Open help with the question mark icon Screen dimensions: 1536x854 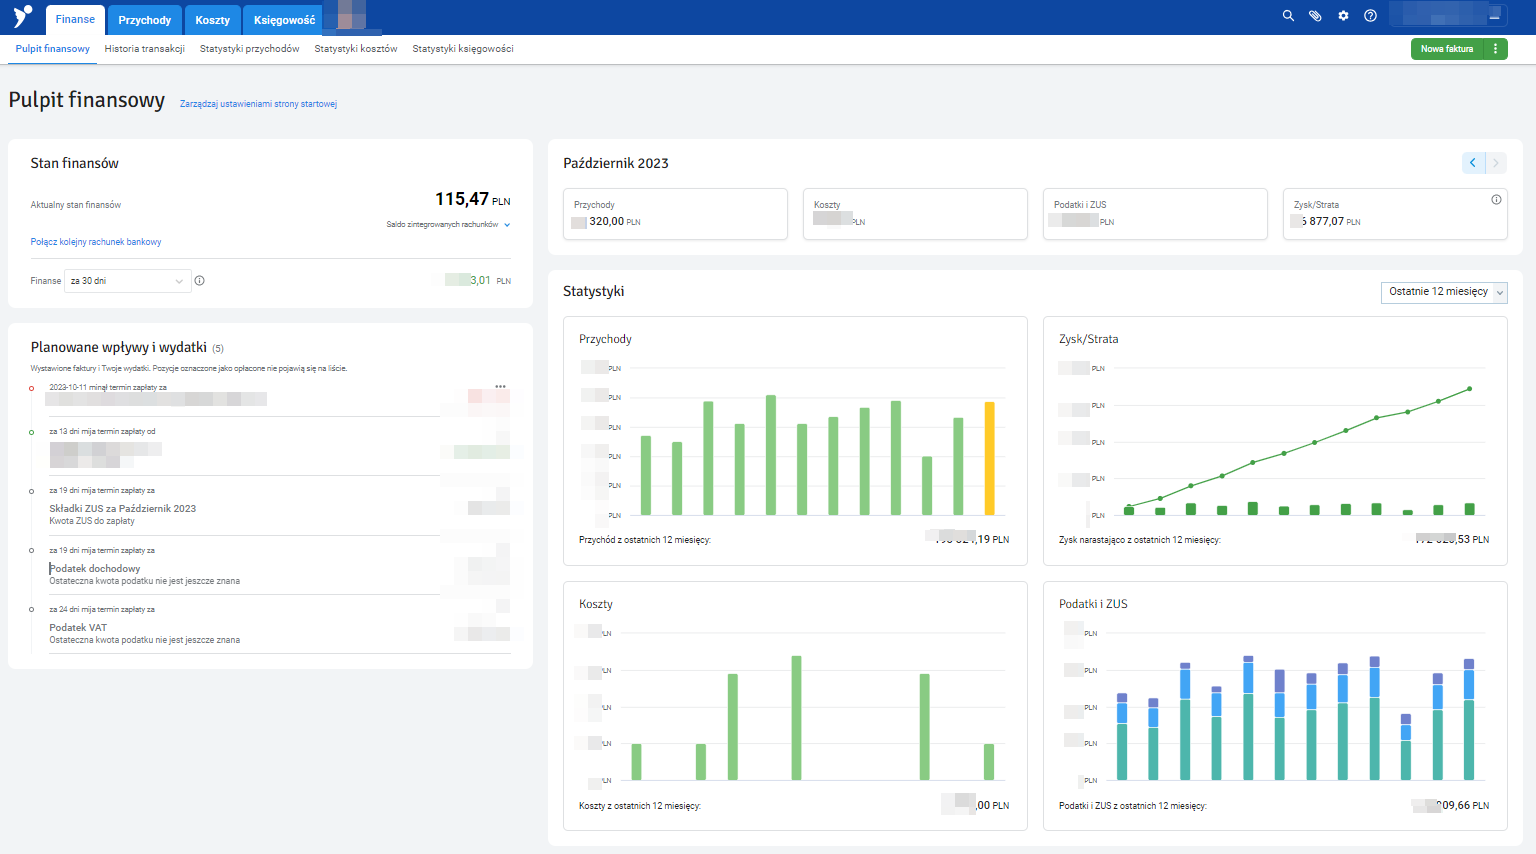[x=1370, y=16]
